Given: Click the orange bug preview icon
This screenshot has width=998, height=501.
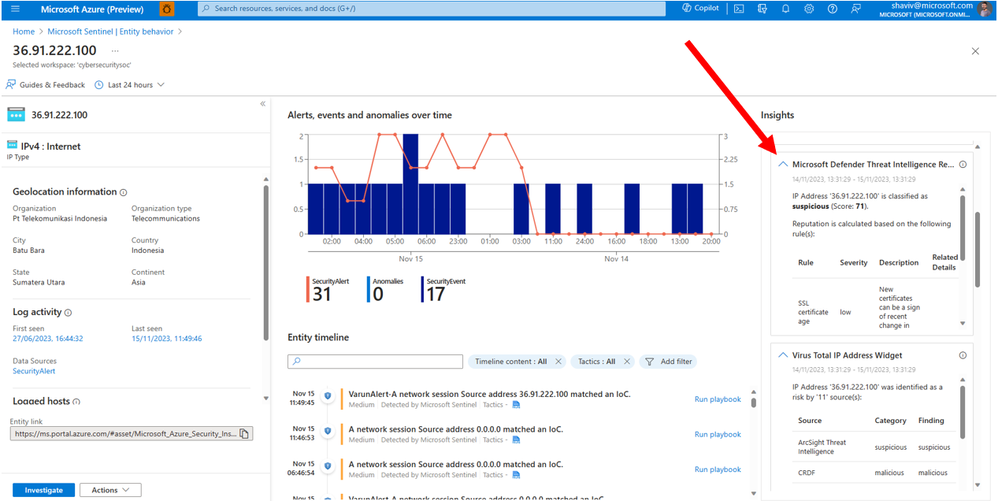Looking at the screenshot, I should coord(167,9).
